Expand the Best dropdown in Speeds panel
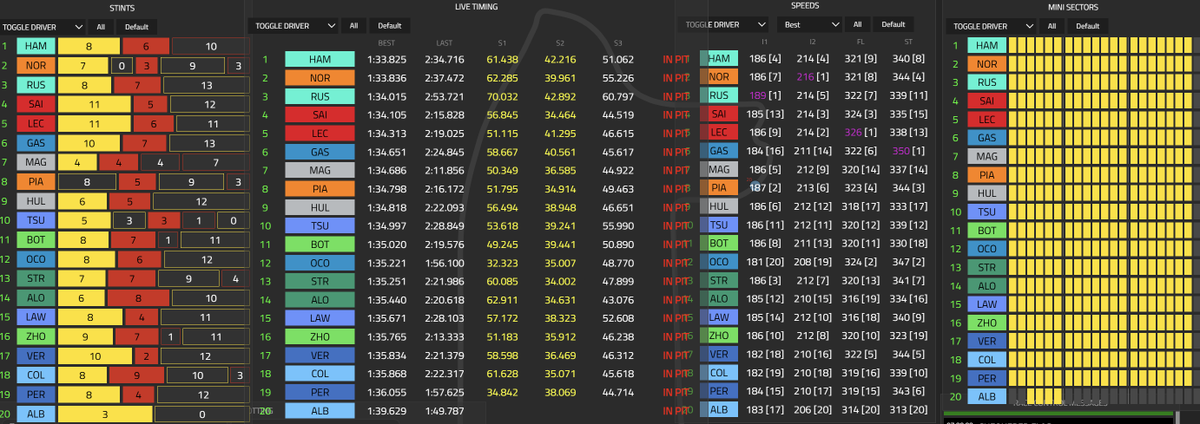This screenshot has height=424, width=1200. 810,24
